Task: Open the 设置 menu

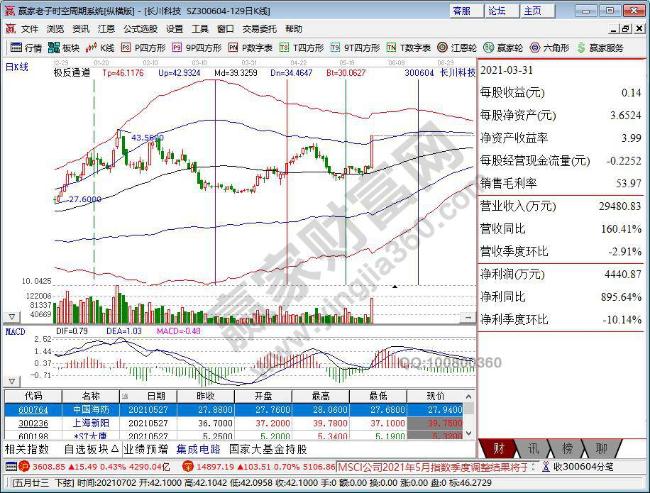Action: point(174,29)
